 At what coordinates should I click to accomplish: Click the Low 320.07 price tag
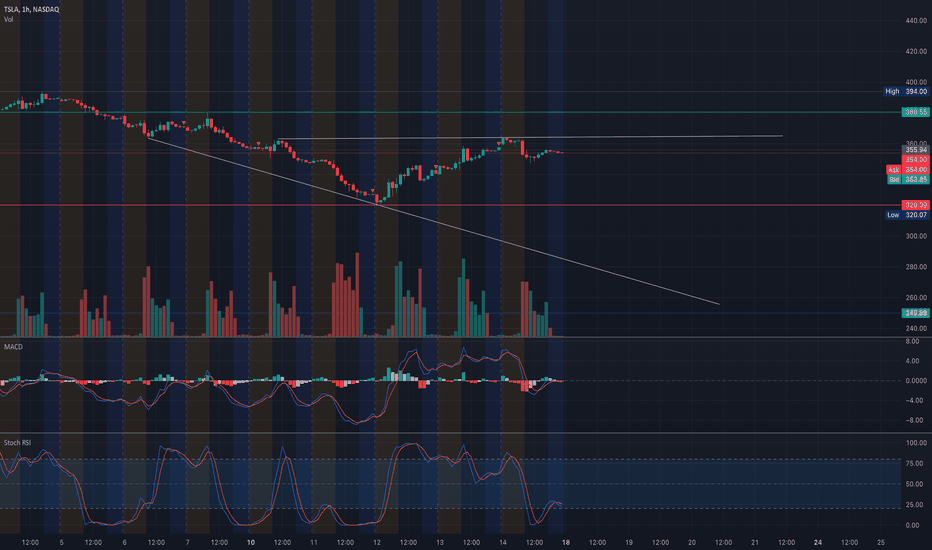click(x=907, y=215)
